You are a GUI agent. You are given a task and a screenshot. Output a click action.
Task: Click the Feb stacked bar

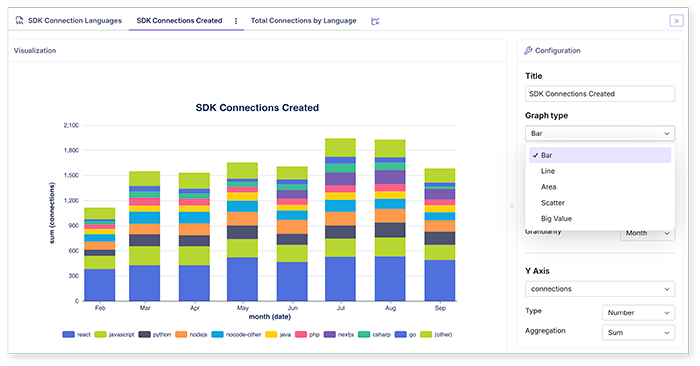click(x=100, y=254)
